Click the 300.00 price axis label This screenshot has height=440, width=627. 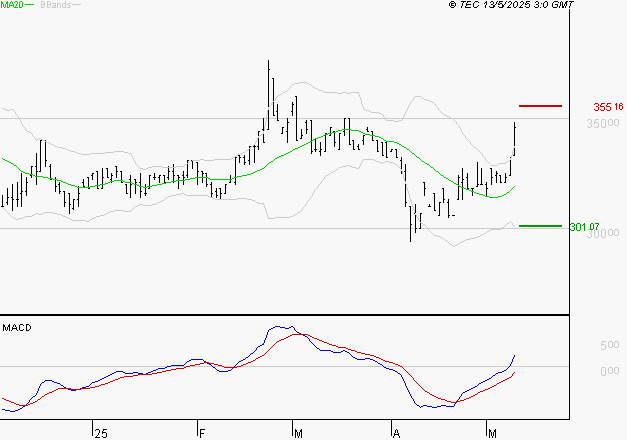[x=603, y=233]
